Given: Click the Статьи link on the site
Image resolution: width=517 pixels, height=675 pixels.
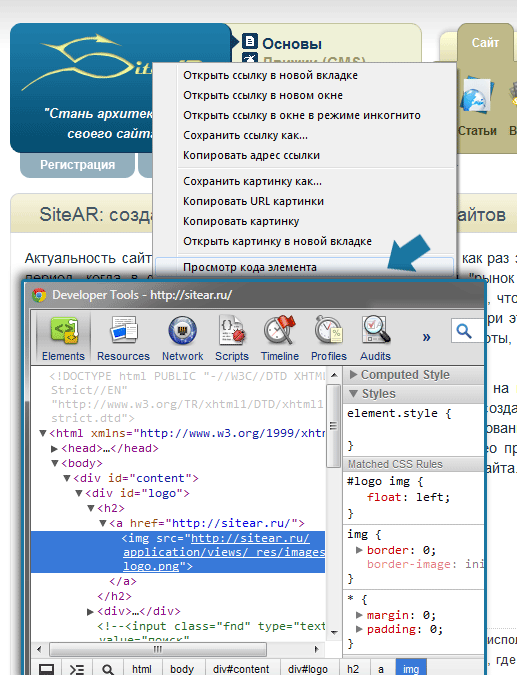Looking at the screenshot, I should click(x=477, y=131).
